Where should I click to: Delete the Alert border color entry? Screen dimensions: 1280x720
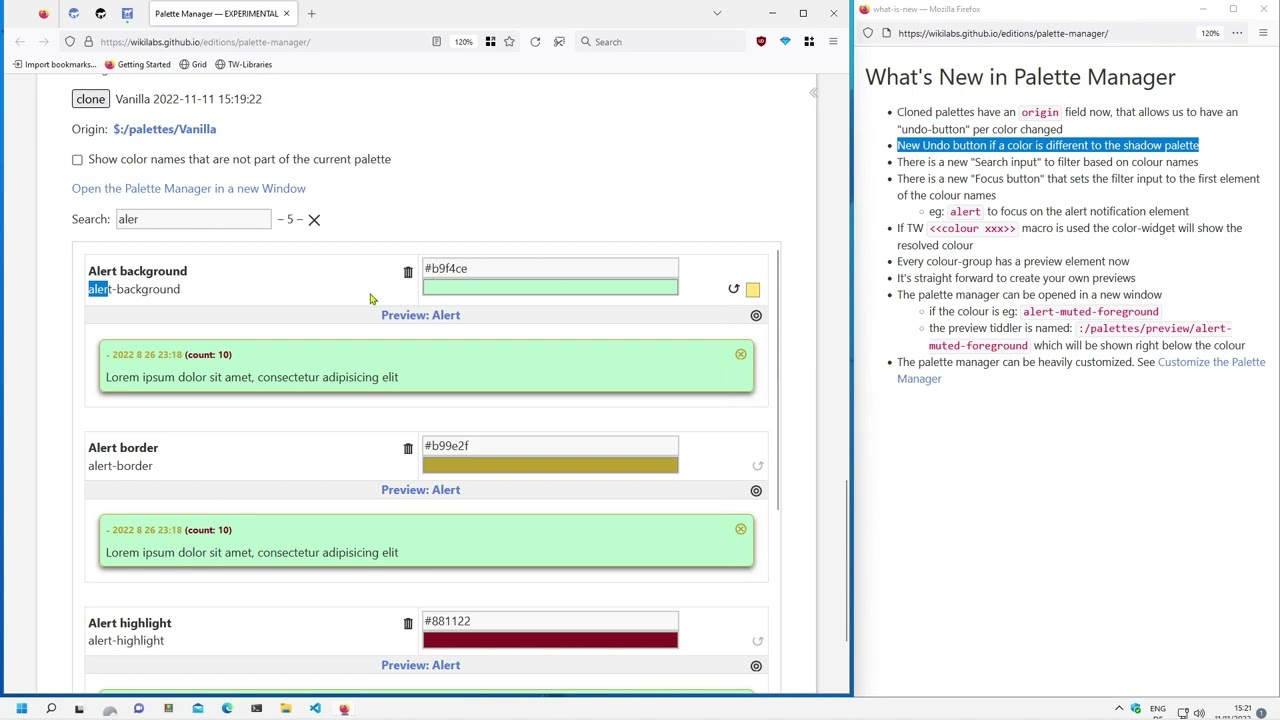tap(407, 448)
